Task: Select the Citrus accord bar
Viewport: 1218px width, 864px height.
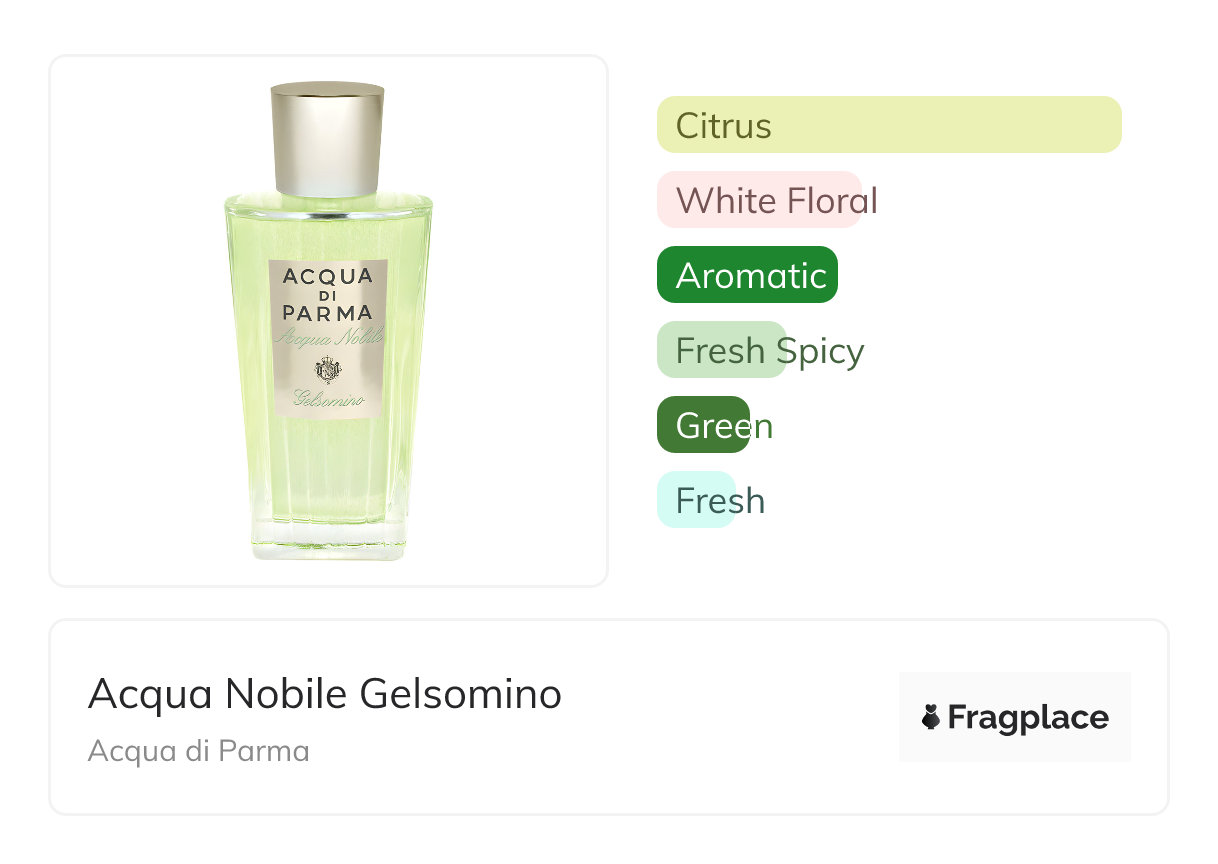Action: coord(888,125)
